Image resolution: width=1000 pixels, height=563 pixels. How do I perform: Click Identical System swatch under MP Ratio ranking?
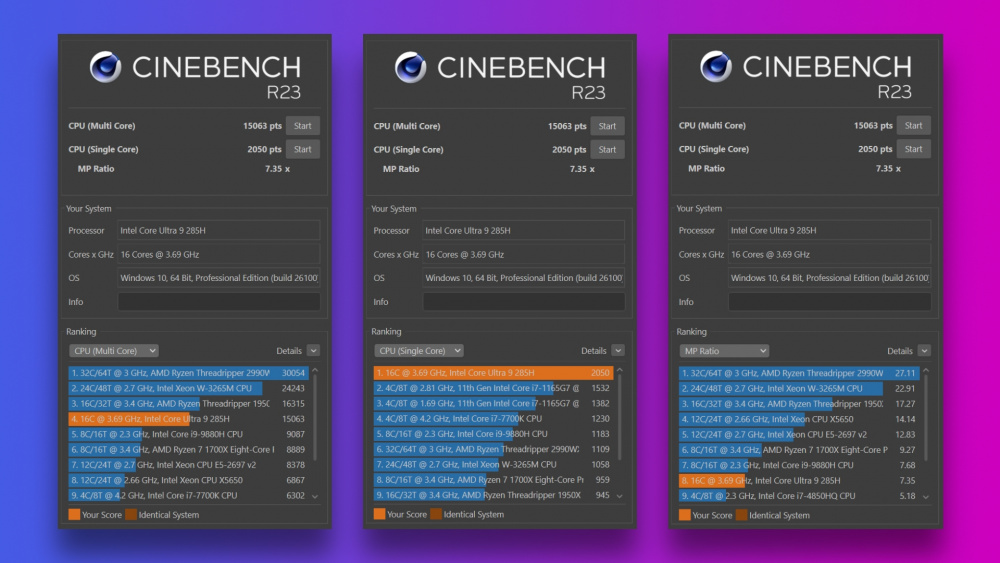(742, 515)
